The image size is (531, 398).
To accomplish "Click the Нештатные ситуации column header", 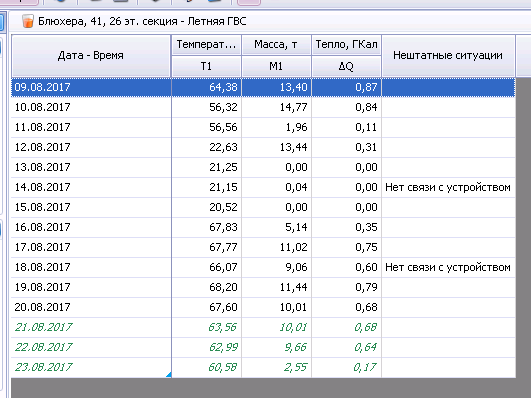I will pos(448,56).
